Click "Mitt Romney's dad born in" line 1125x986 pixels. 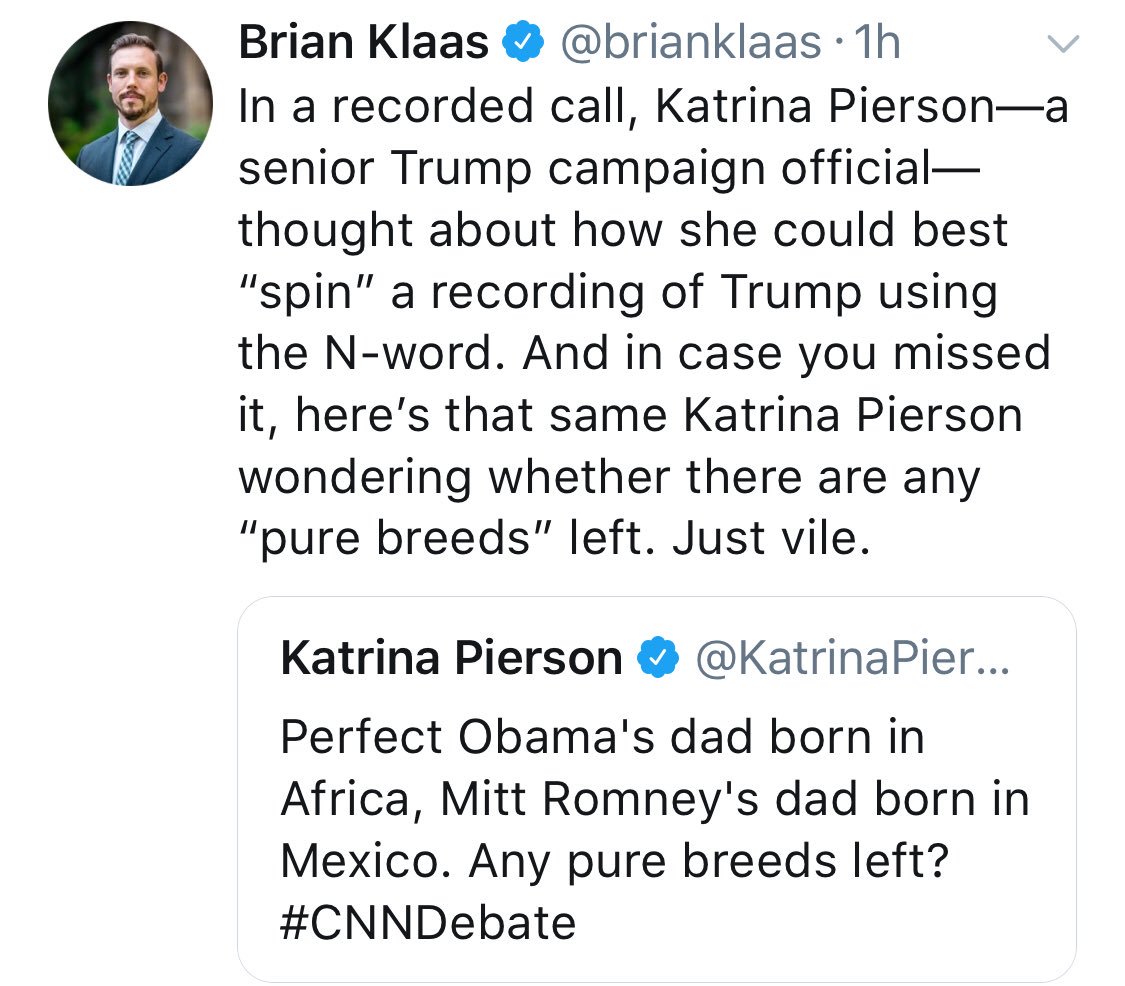[x=734, y=799]
